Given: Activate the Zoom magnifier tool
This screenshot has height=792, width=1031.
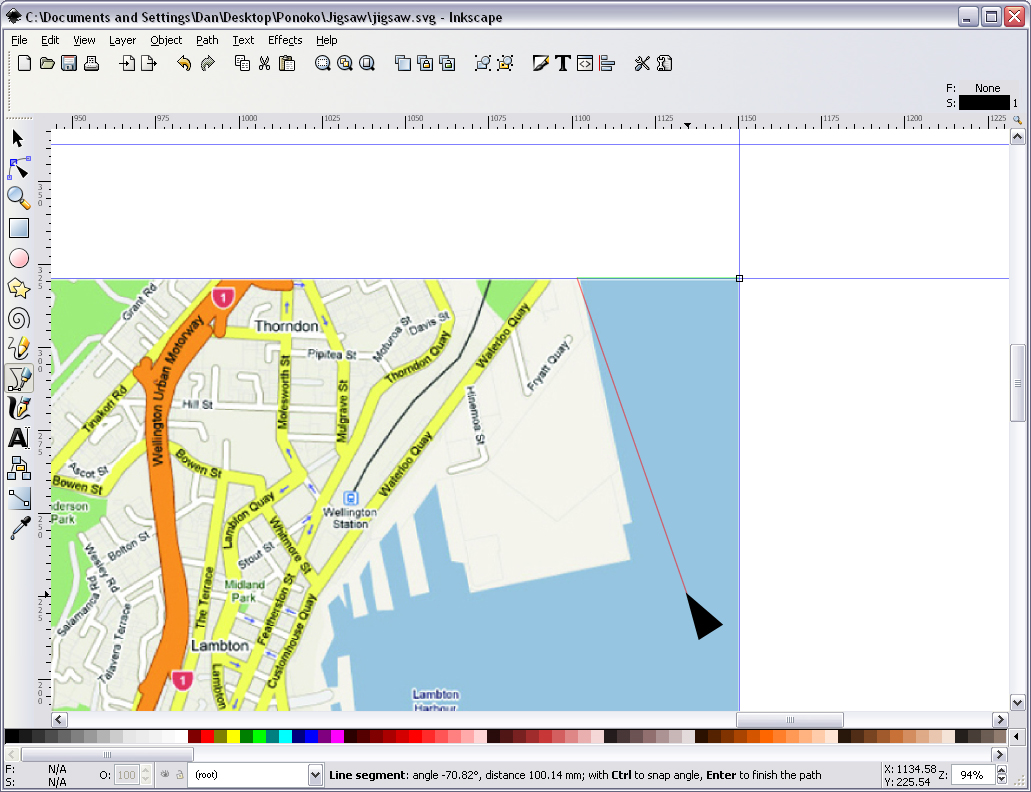Looking at the screenshot, I should coord(19,197).
